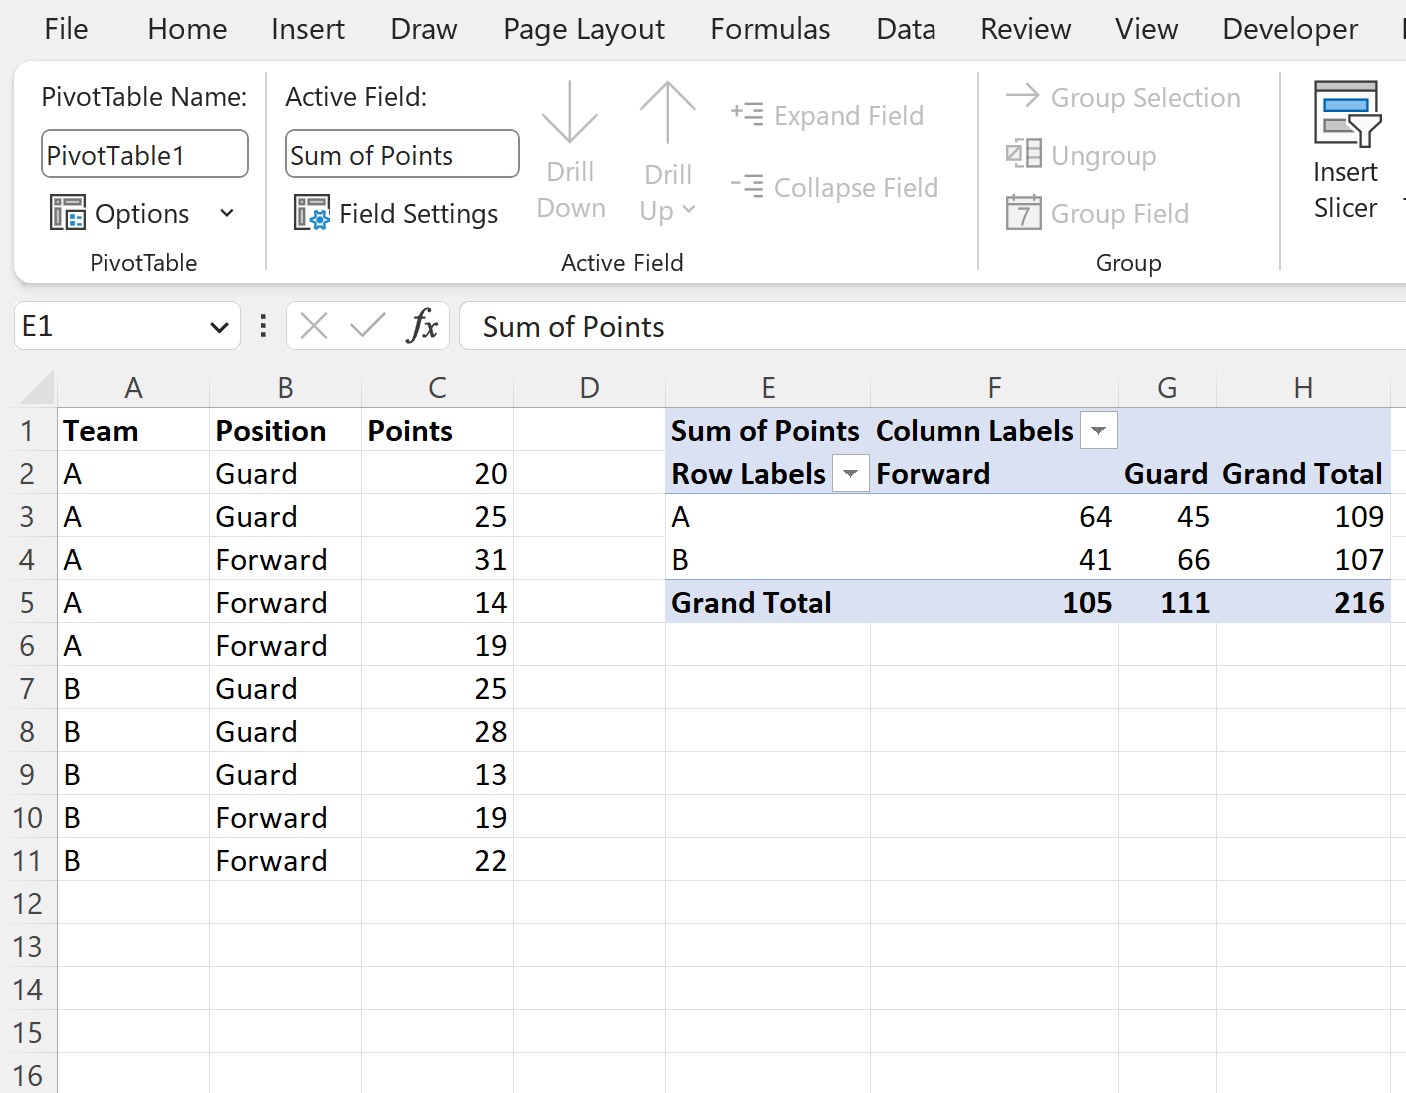The image size is (1406, 1093).
Task: Edit the PivotTable1 name field
Action: pyautogui.click(x=144, y=153)
